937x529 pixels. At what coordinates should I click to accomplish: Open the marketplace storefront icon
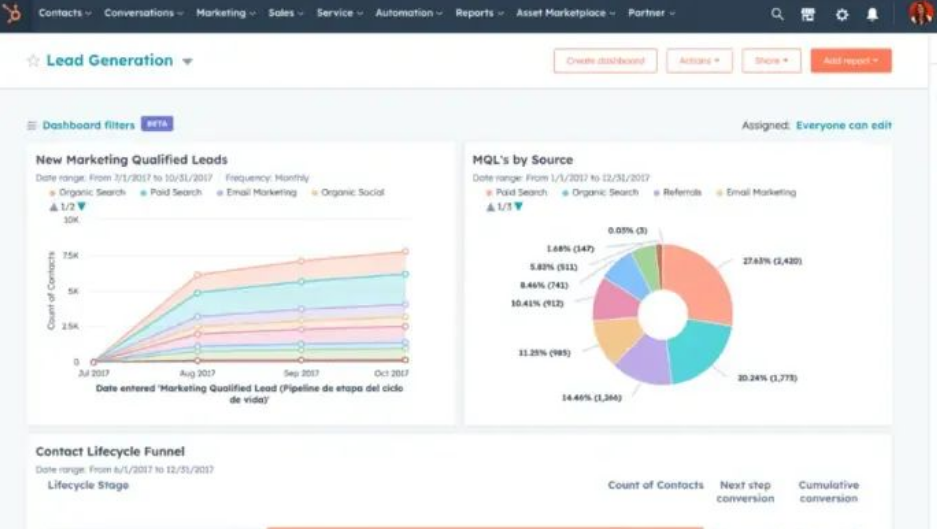pyautogui.click(x=808, y=14)
